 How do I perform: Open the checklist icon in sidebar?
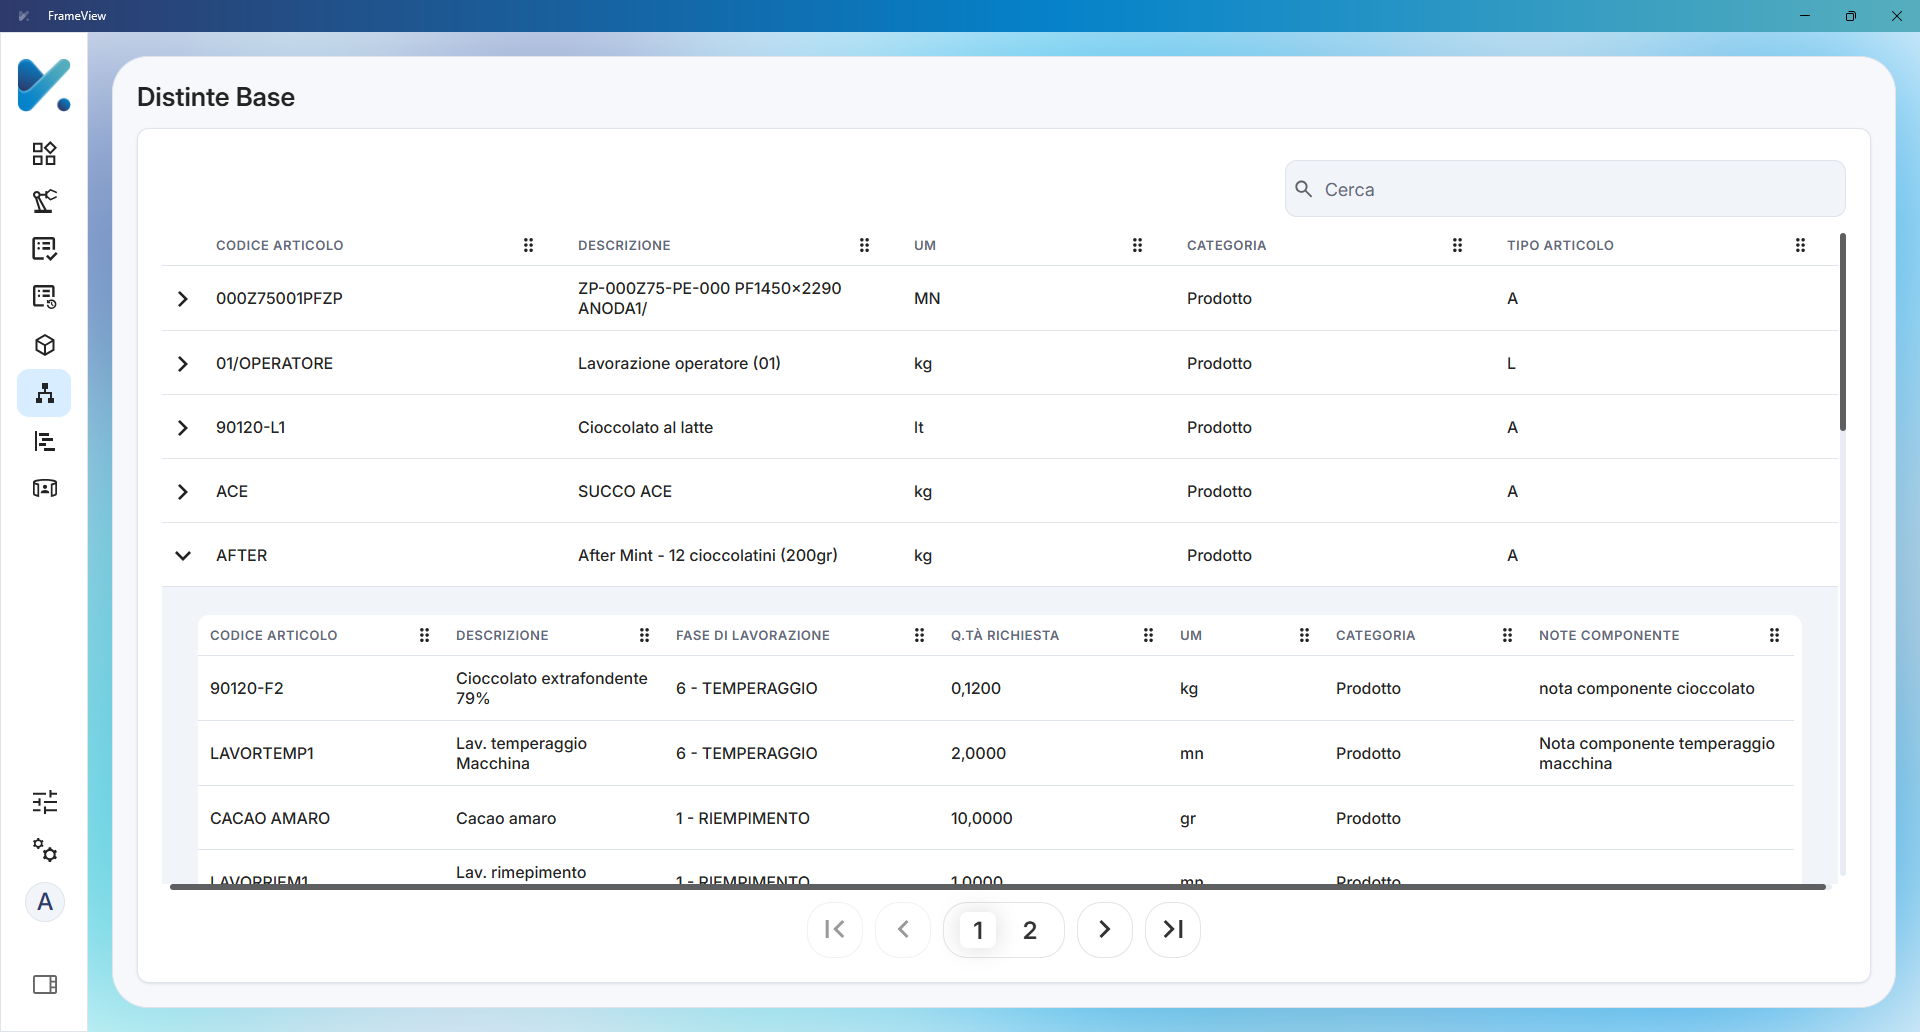coord(44,249)
